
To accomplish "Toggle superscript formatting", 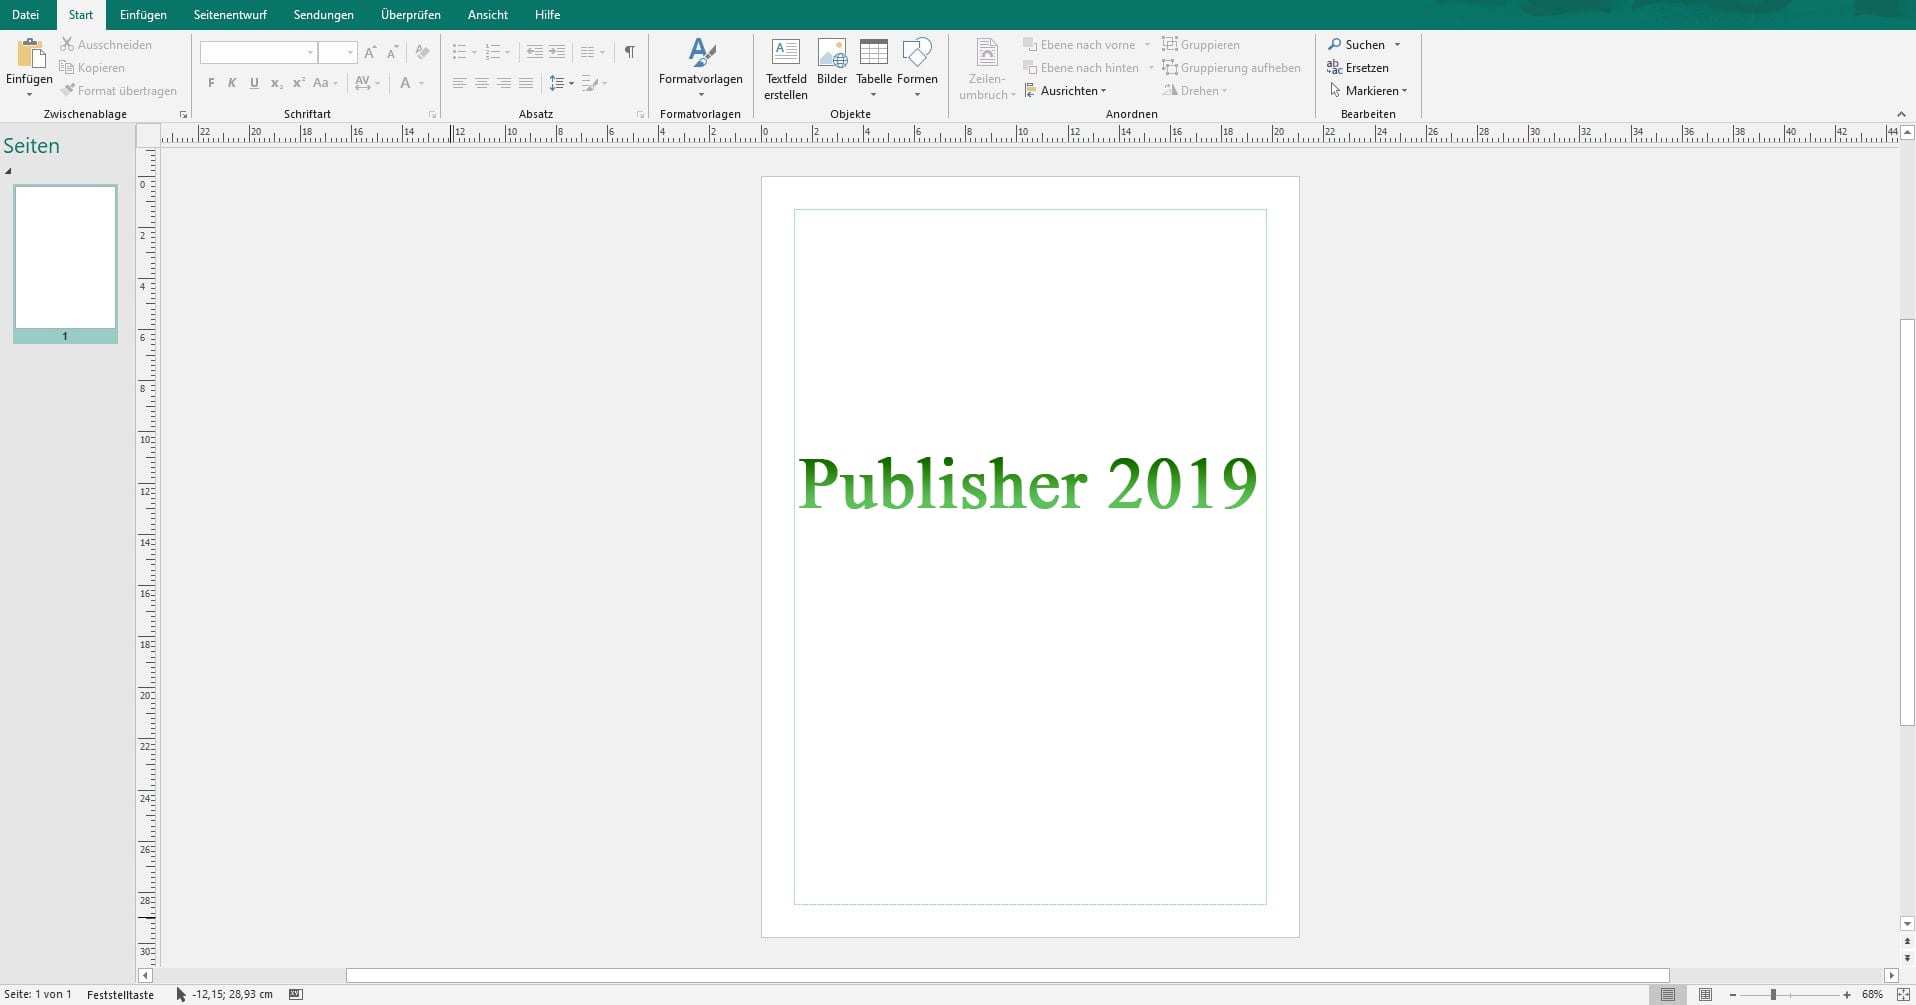I will pos(298,83).
